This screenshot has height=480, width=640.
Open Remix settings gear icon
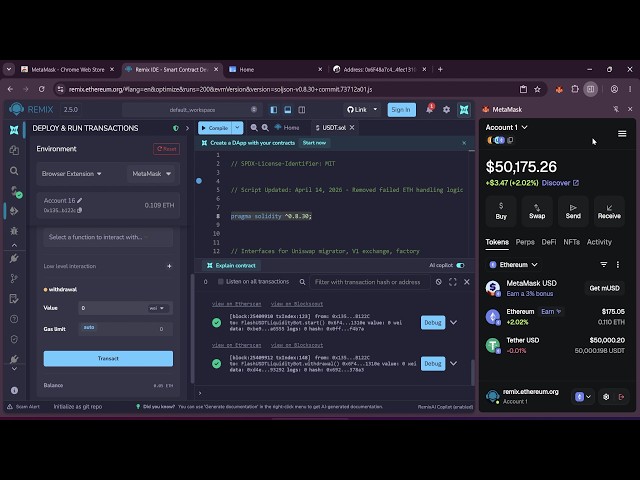click(x=447, y=109)
